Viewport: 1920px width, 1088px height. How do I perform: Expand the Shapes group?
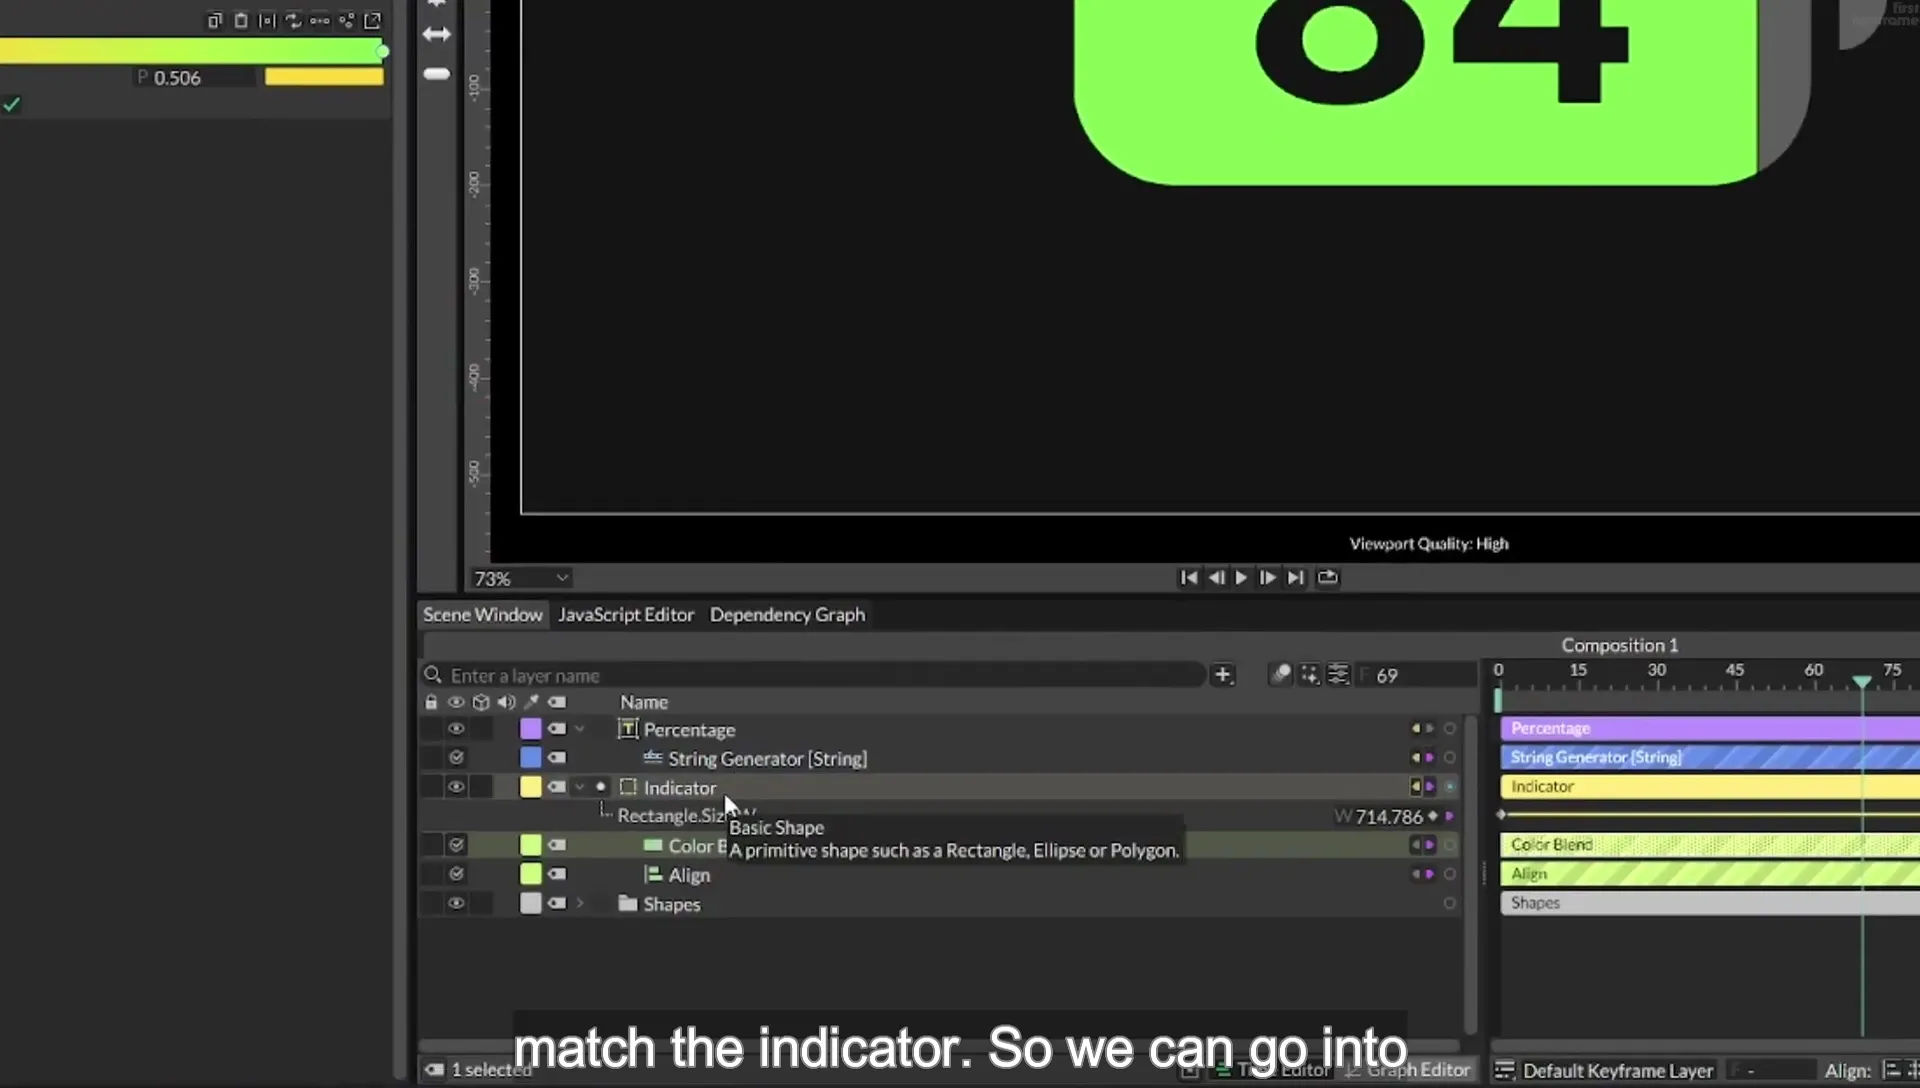580,903
